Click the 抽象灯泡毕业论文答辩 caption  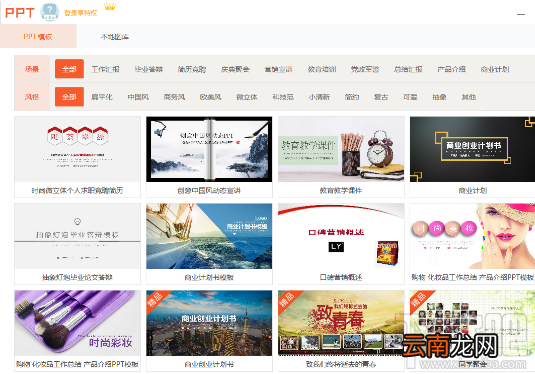pos(77,277)
